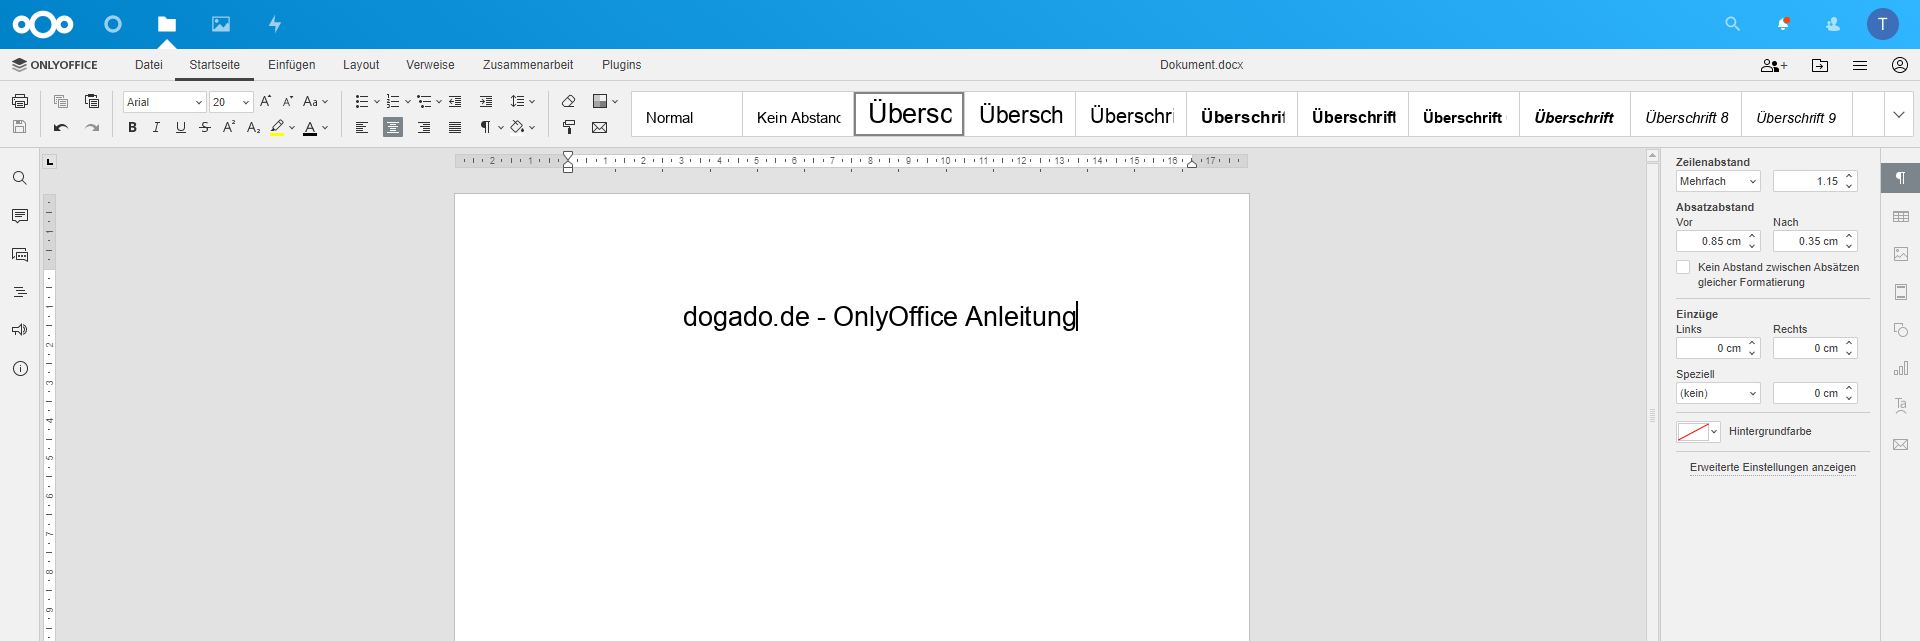Screen dimensions: 1920x641
Task: Click the Numbered list icon
Action: 393,101
